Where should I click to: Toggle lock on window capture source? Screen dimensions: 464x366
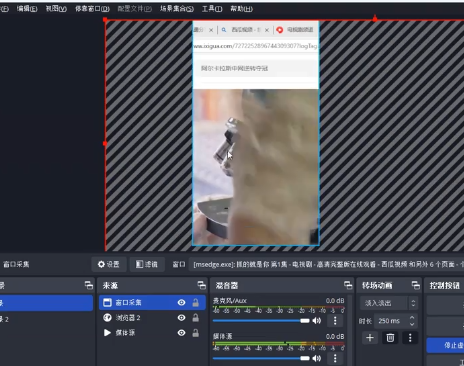coord(196,302)
